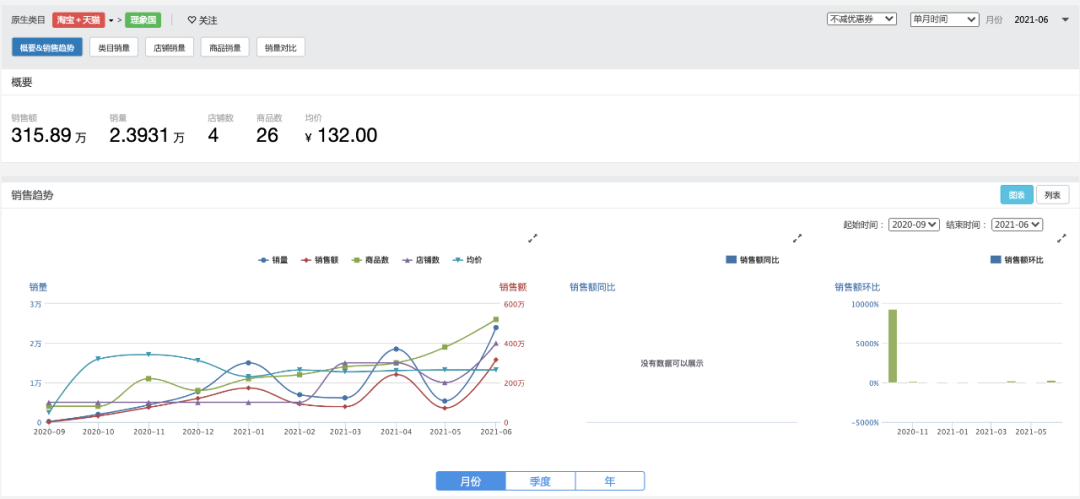Screen dimensions: 1080x499
Task: Click the 315.89 万 sales amount value
Action: pos(49,135)
